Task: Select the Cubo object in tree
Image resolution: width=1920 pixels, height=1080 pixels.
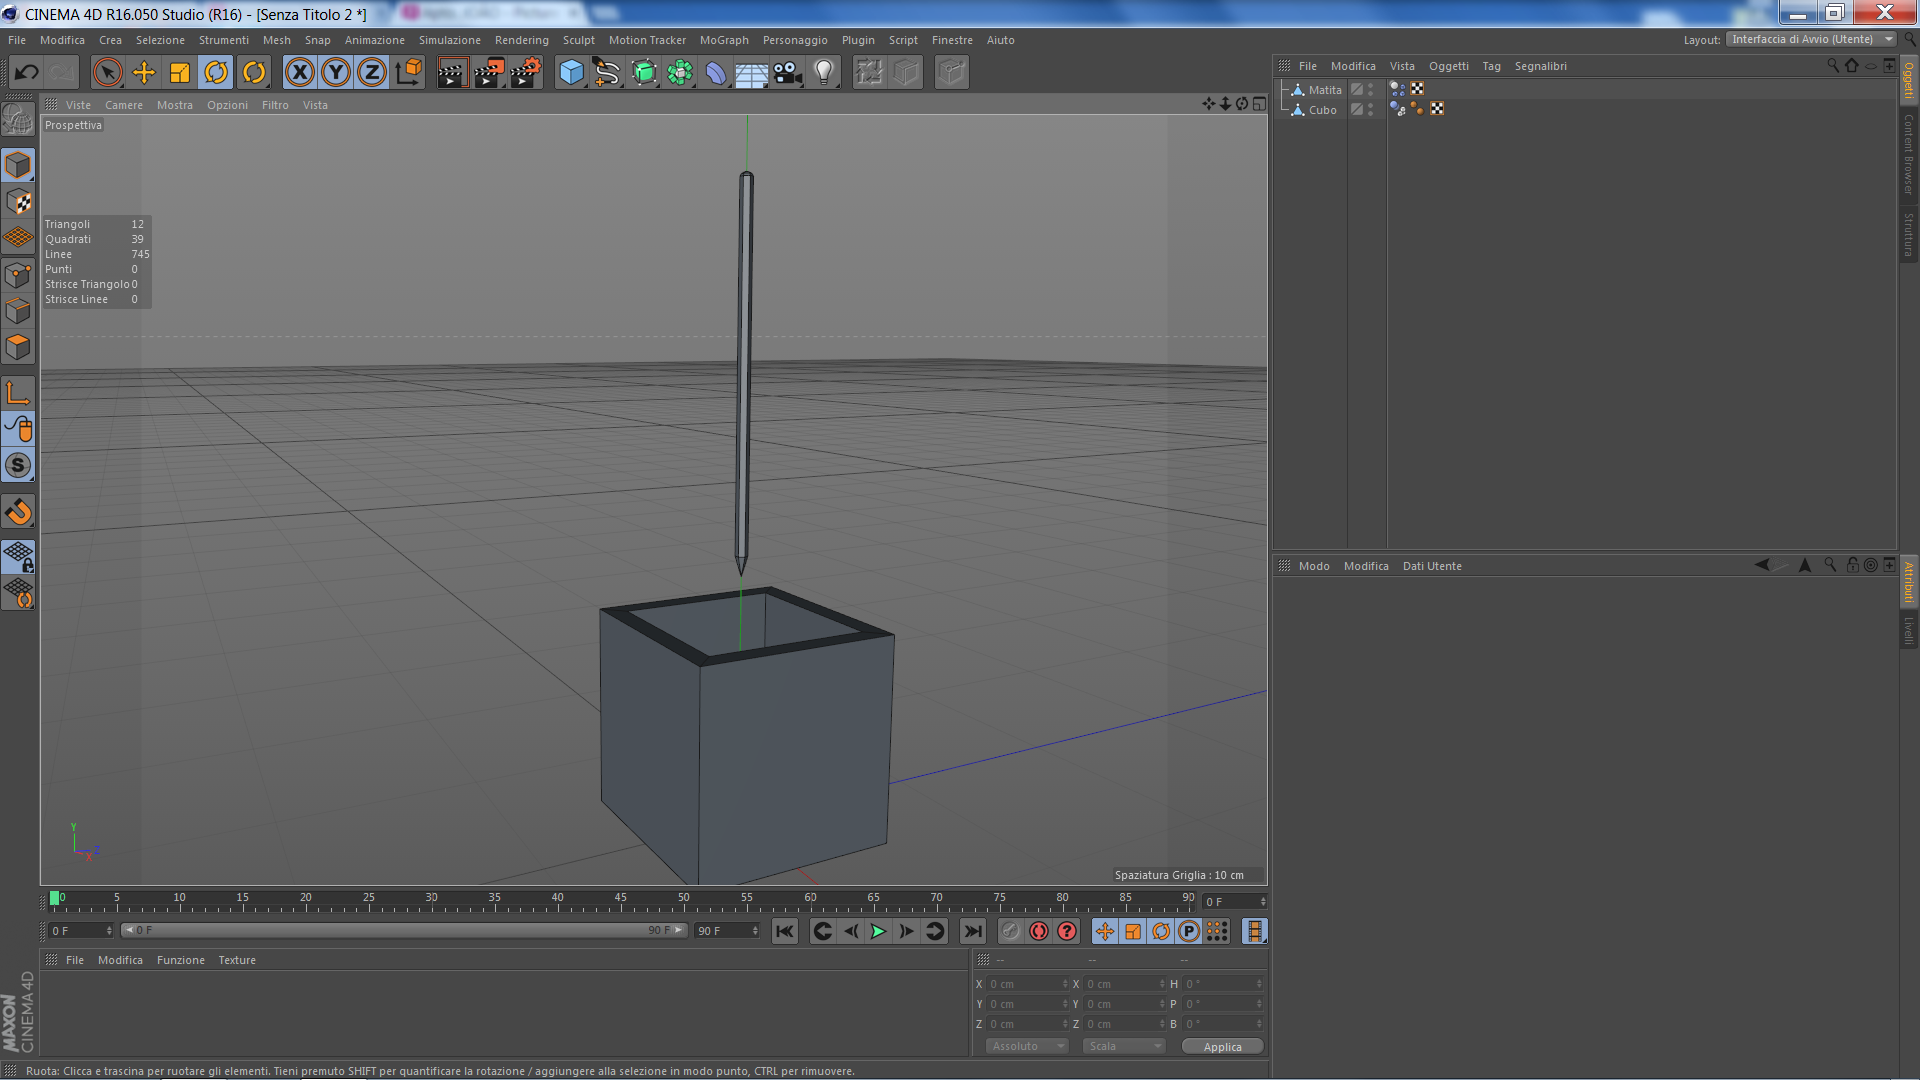Action: point(1322,110)
